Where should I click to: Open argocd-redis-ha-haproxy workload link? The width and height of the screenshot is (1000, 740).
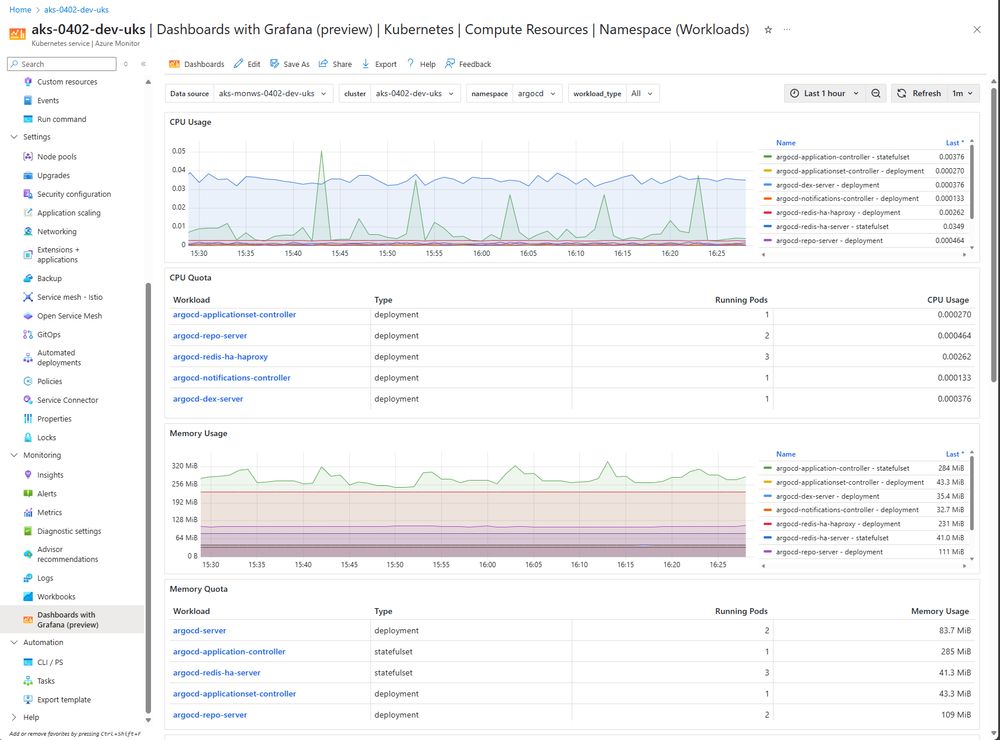click(220, 357)
